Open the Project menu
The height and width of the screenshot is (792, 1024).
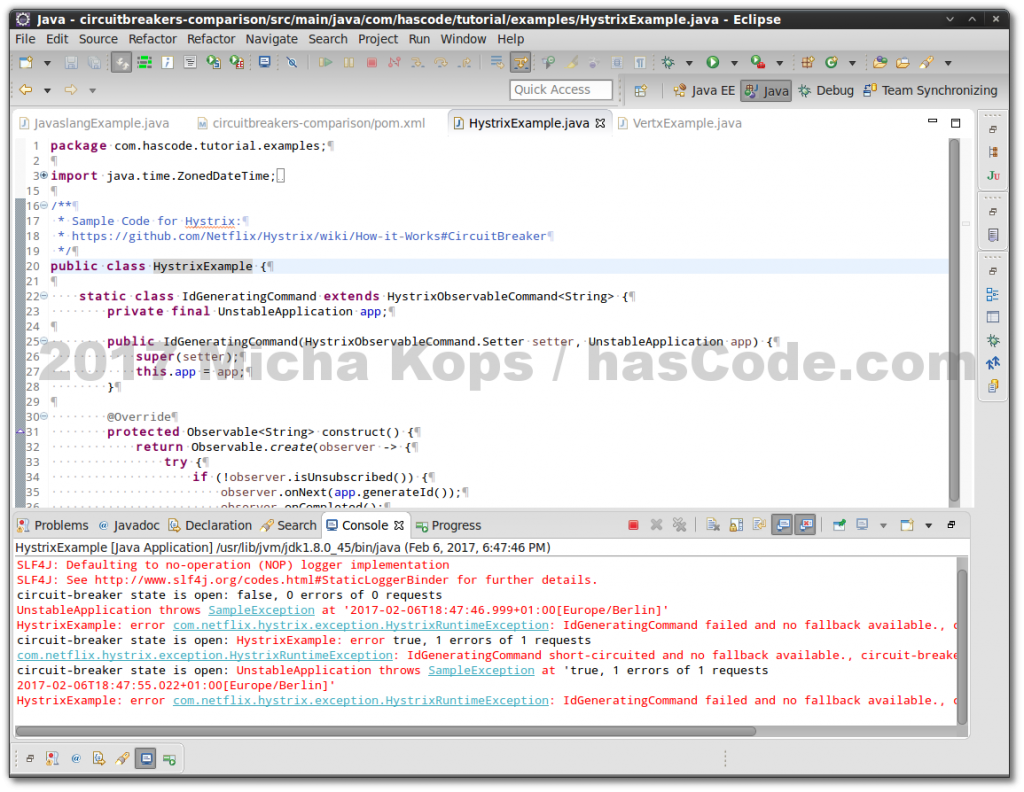point(377,39)
